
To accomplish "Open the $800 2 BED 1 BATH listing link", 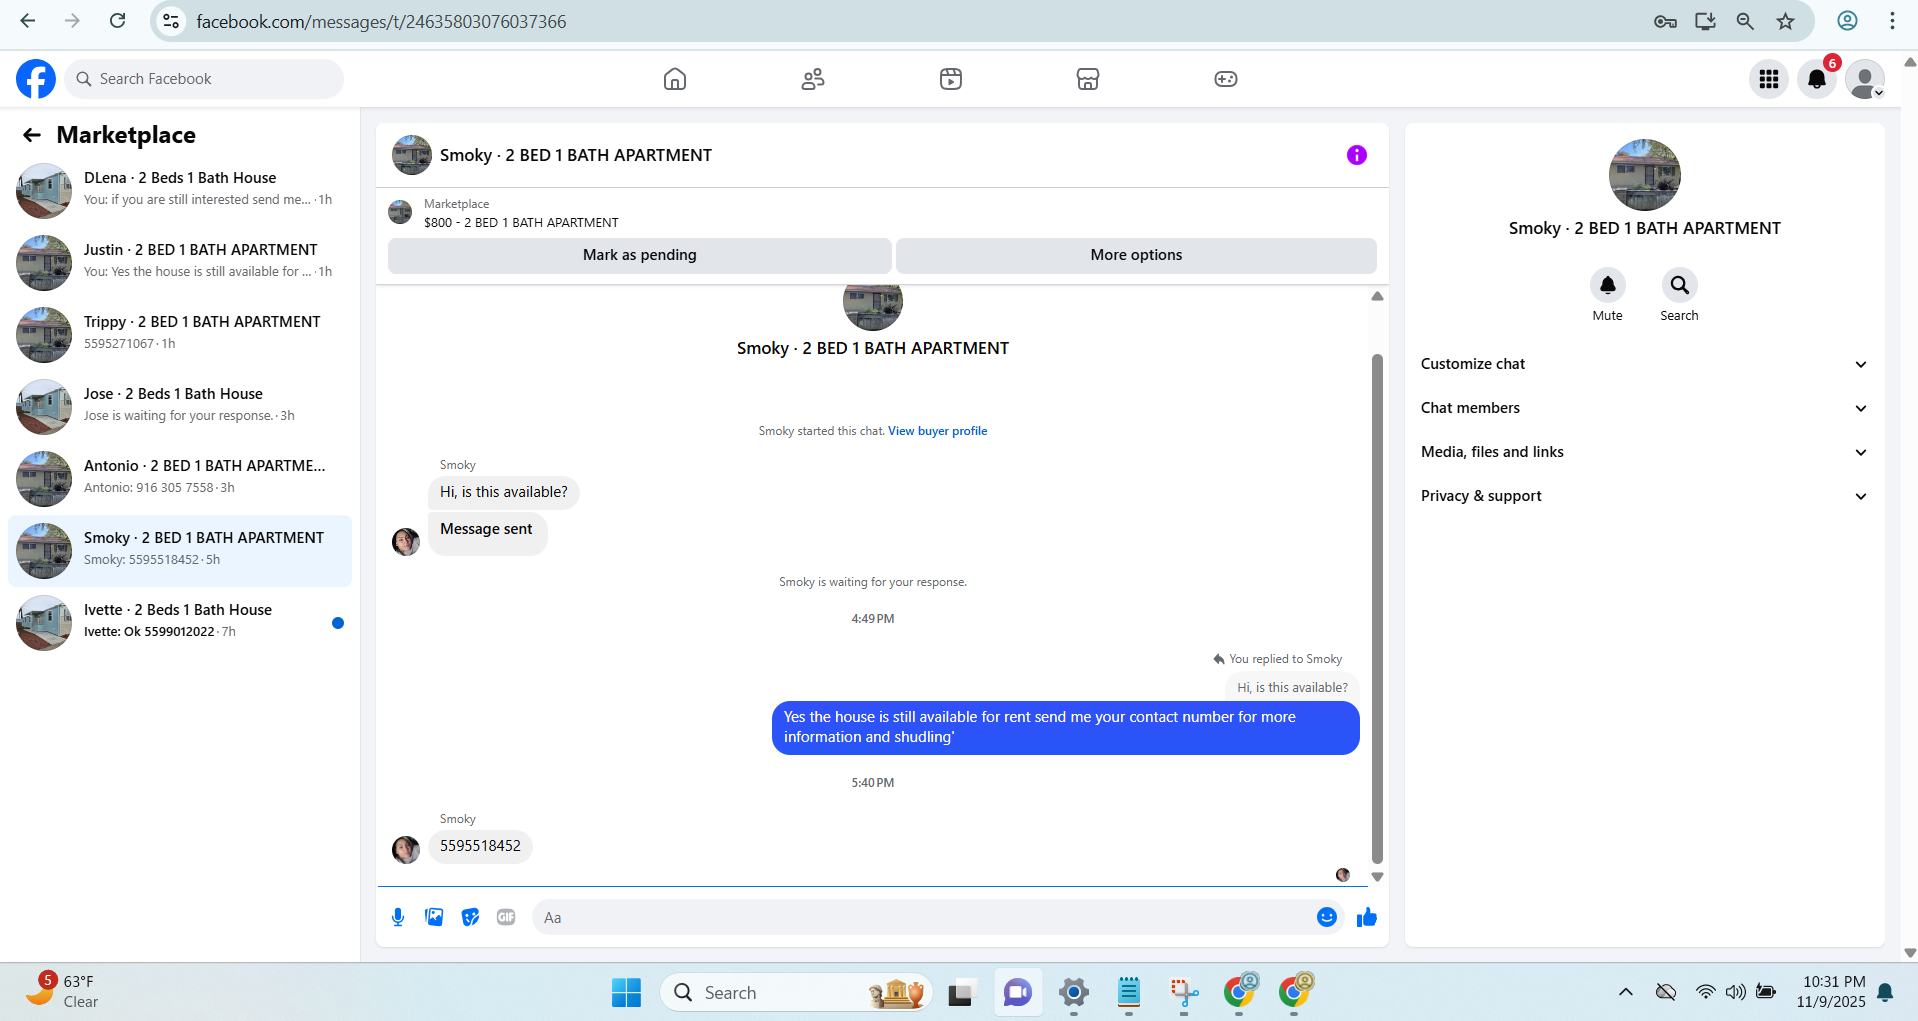I will [521, 223].
